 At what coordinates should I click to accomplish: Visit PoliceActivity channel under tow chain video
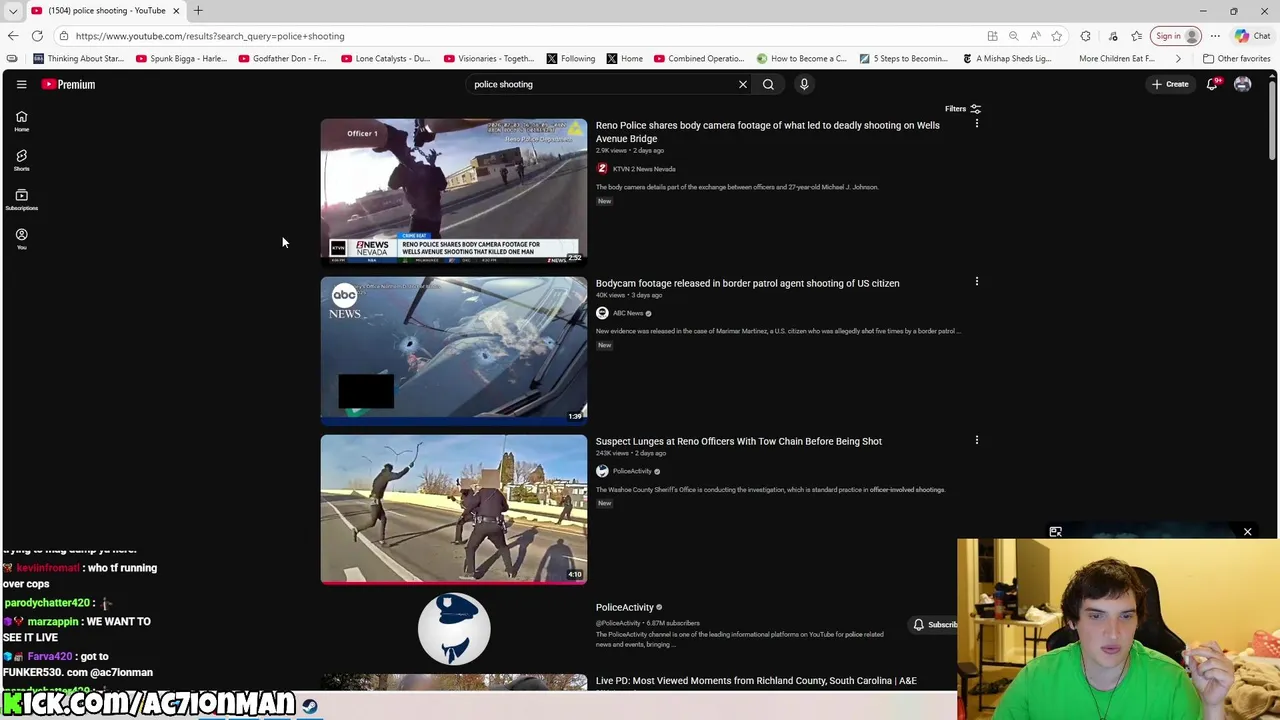631,471
